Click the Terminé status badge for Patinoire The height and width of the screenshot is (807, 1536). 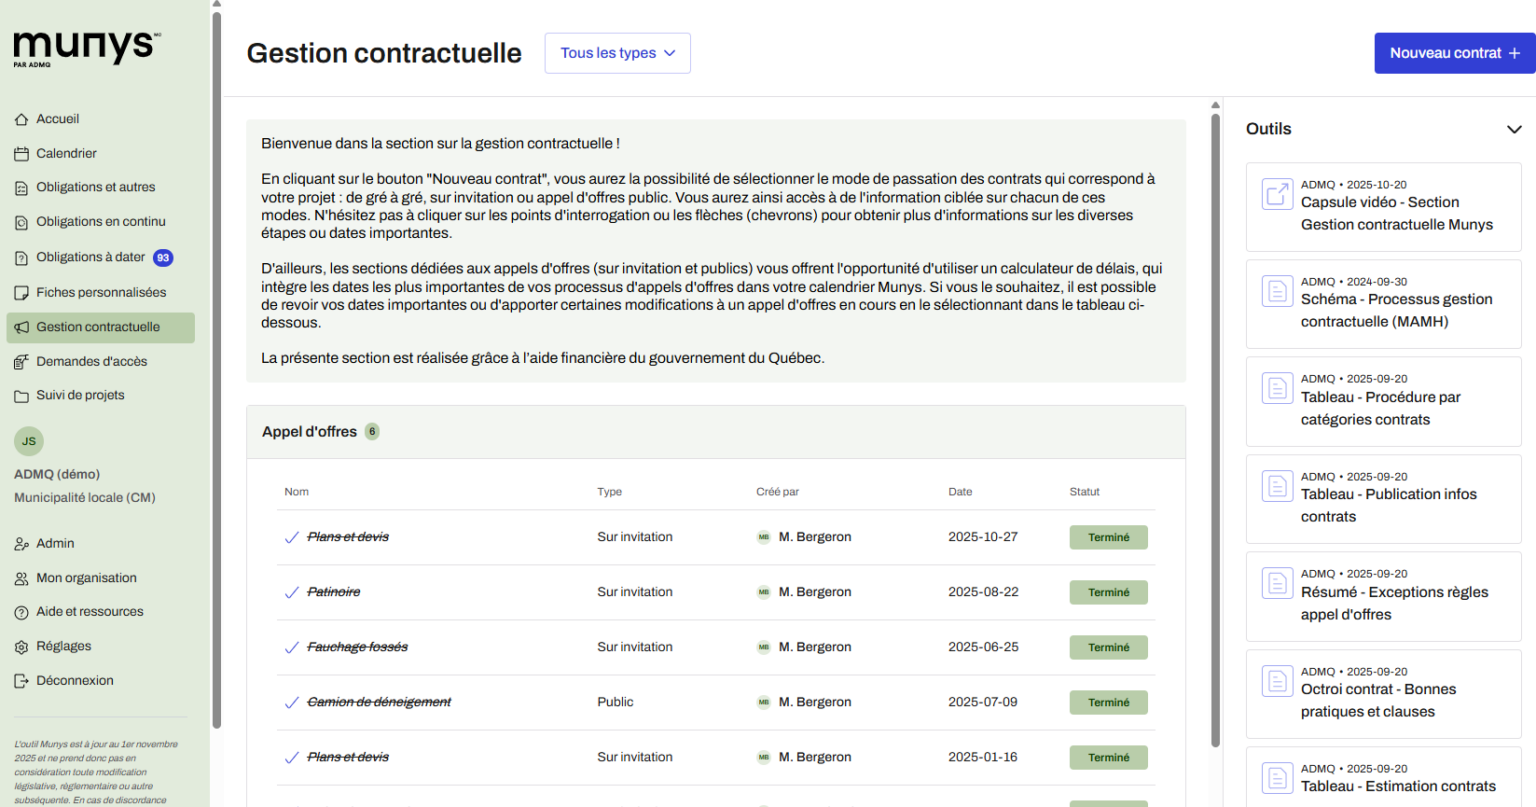1108,592
